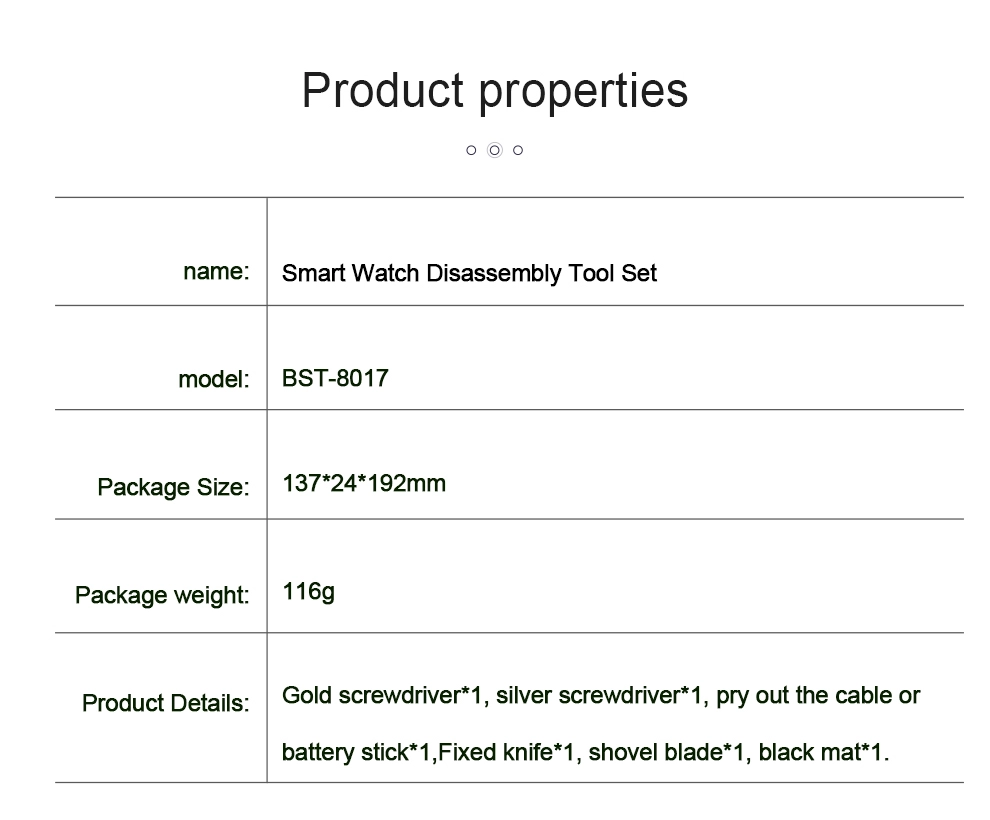Click the BST-8017 model value
Viewport: 990px width, 820px height.
coord(335,378)
